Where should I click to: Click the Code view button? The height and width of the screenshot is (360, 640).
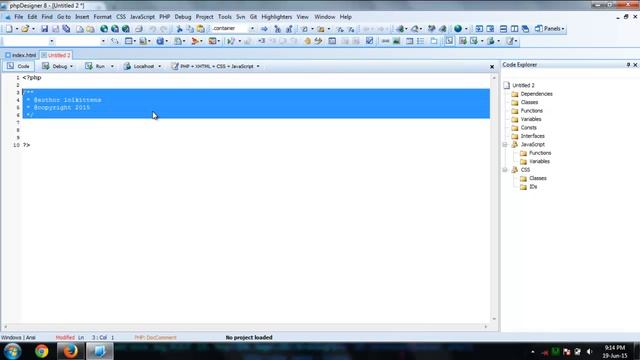point(19,66)
